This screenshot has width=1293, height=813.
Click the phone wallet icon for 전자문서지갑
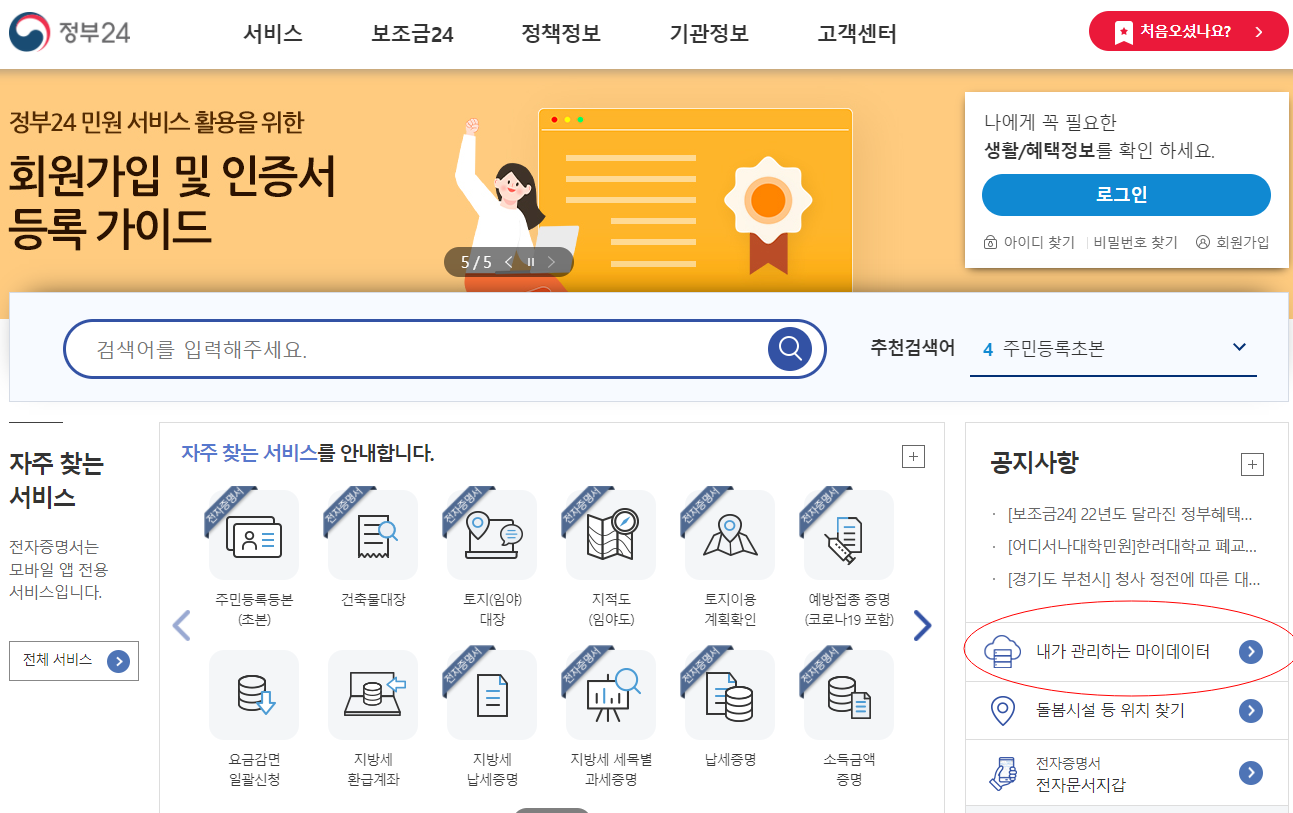(x=1002, y=773)
